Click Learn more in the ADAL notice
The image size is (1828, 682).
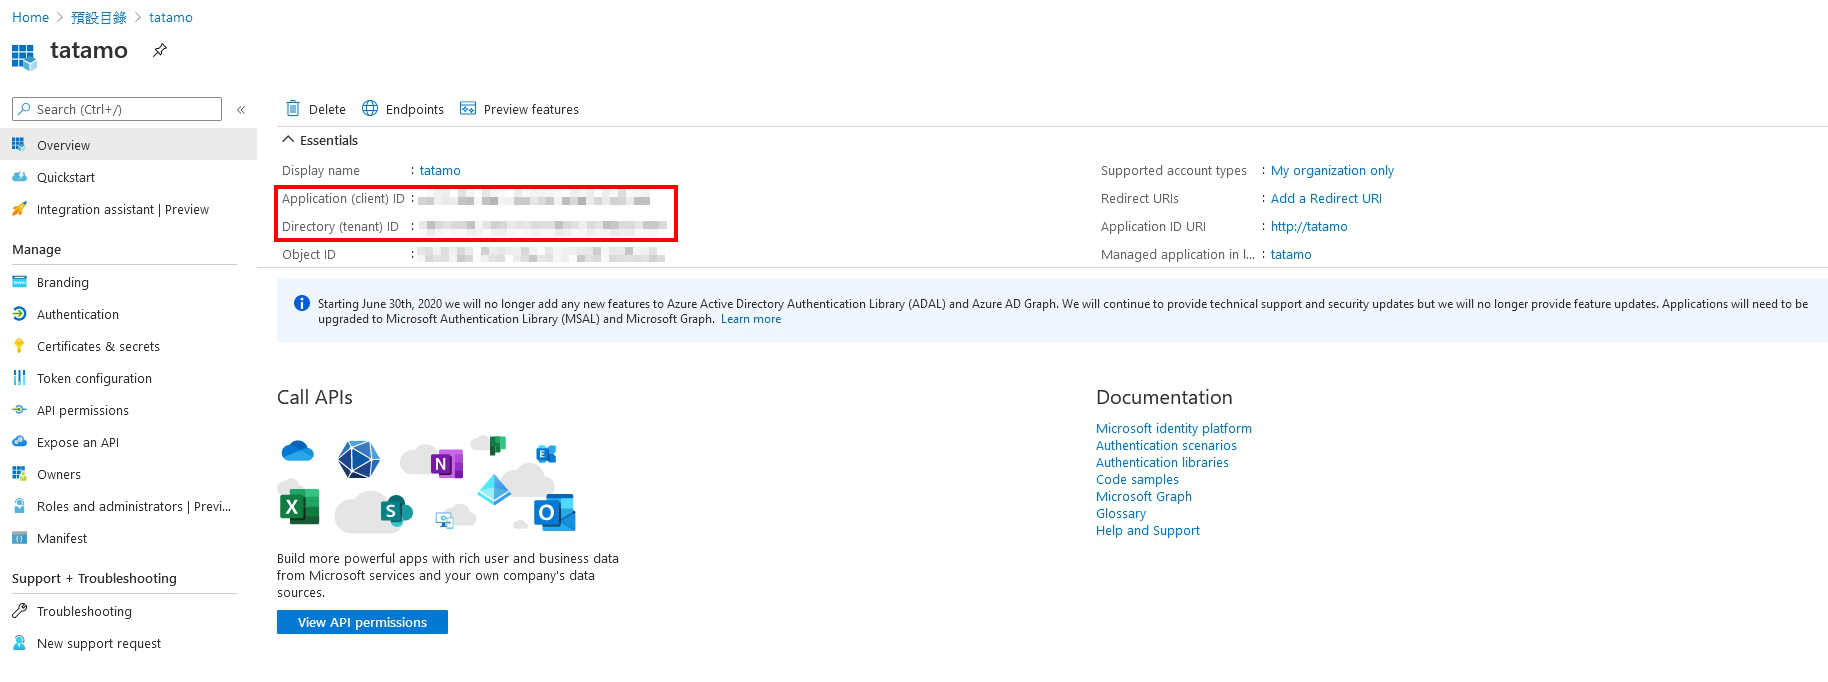751,319
